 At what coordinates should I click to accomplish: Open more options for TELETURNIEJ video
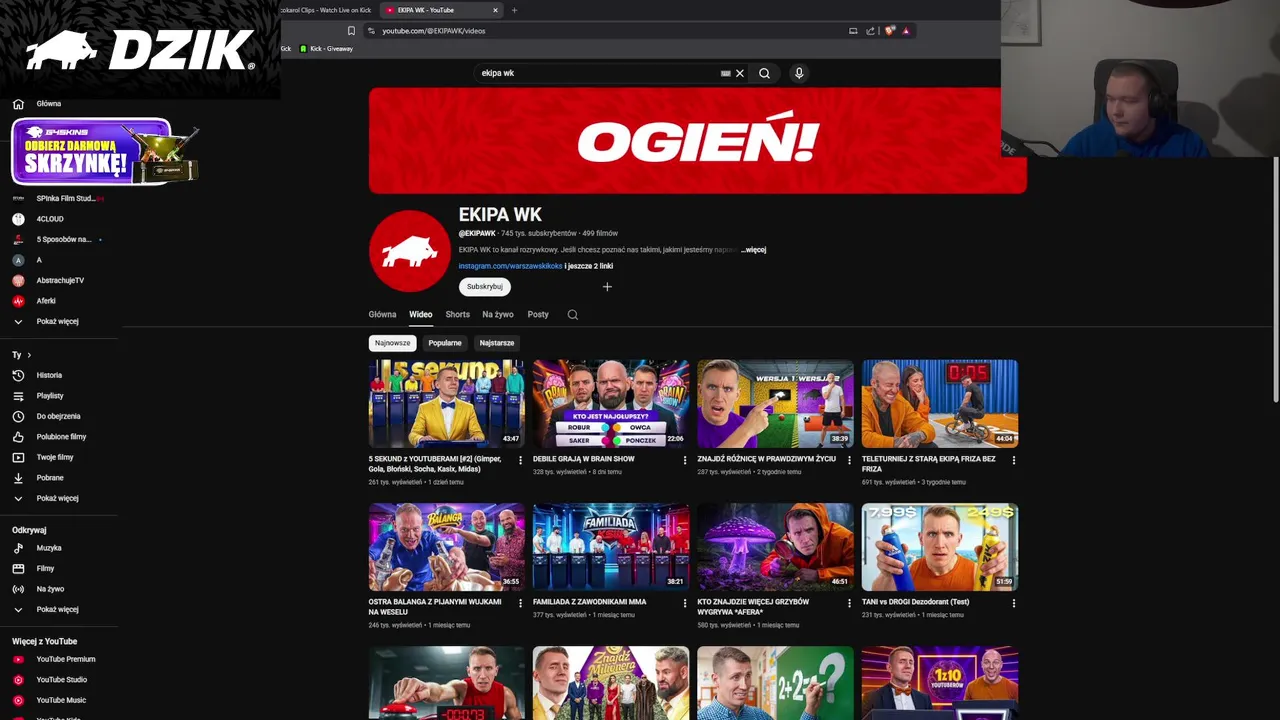click(x=1013, y=460)
